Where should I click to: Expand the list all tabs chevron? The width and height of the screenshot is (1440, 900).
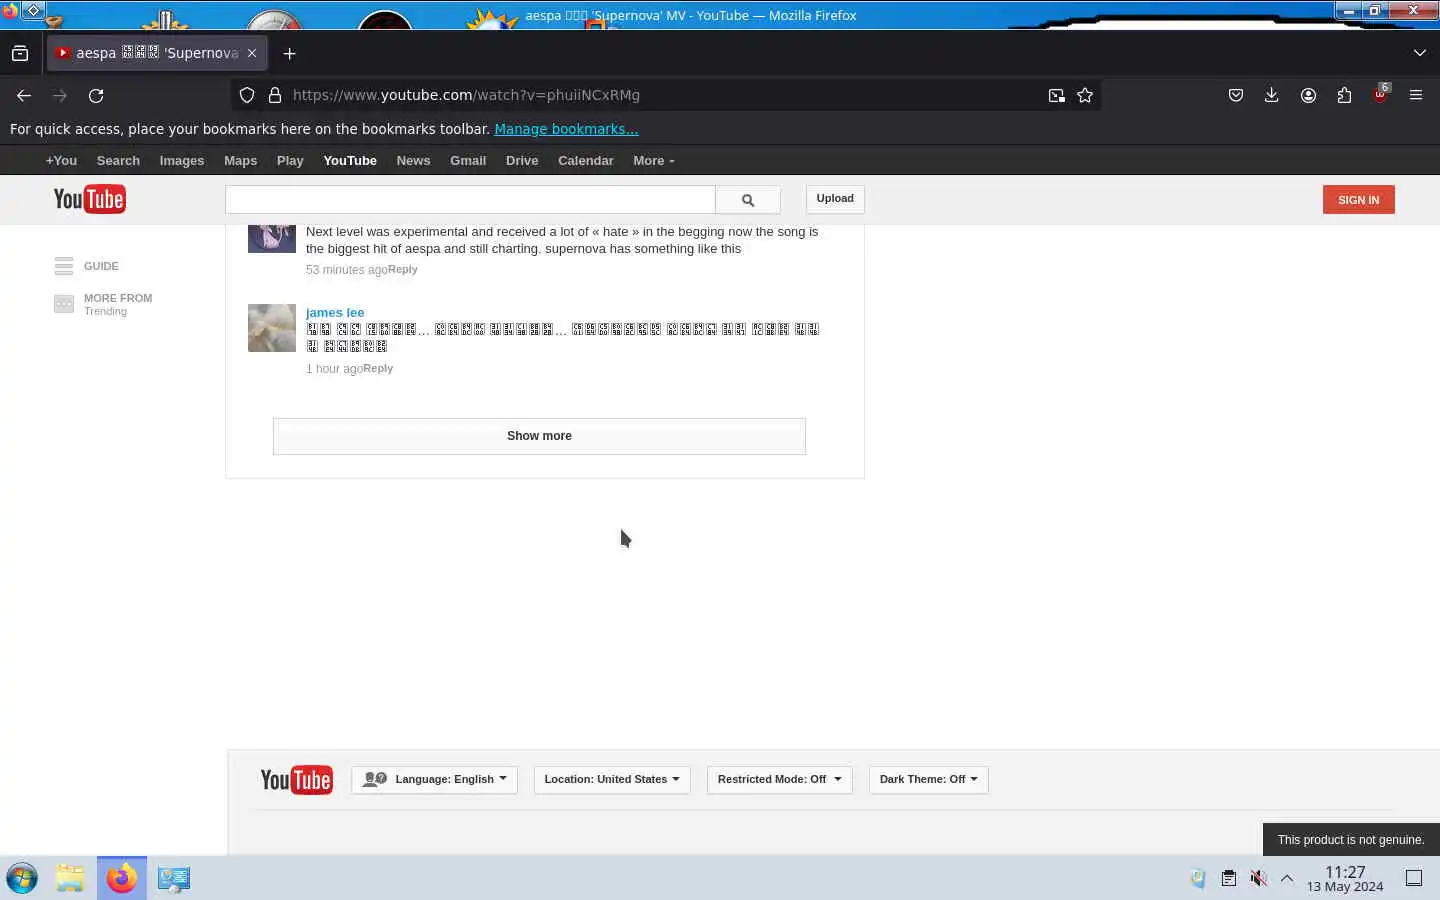pos(1420,53)
